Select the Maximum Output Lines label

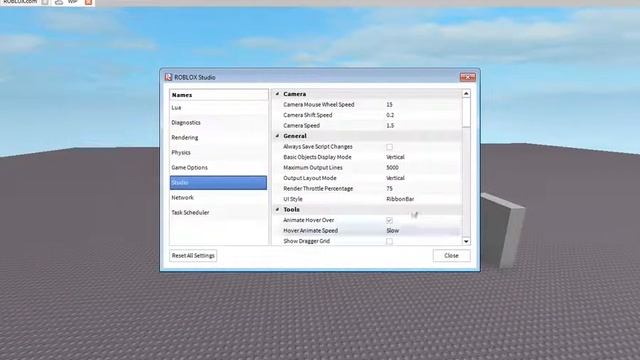point(313,168)
